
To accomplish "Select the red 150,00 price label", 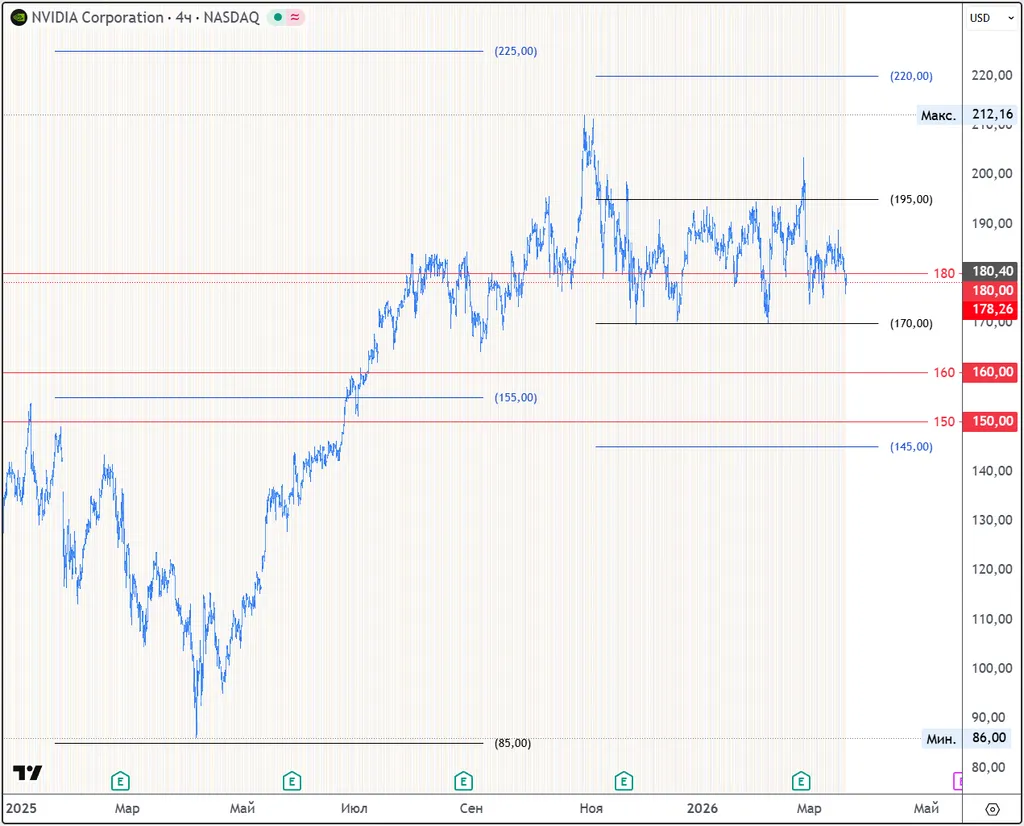I will pyautogui.click(x=990, y=422).
